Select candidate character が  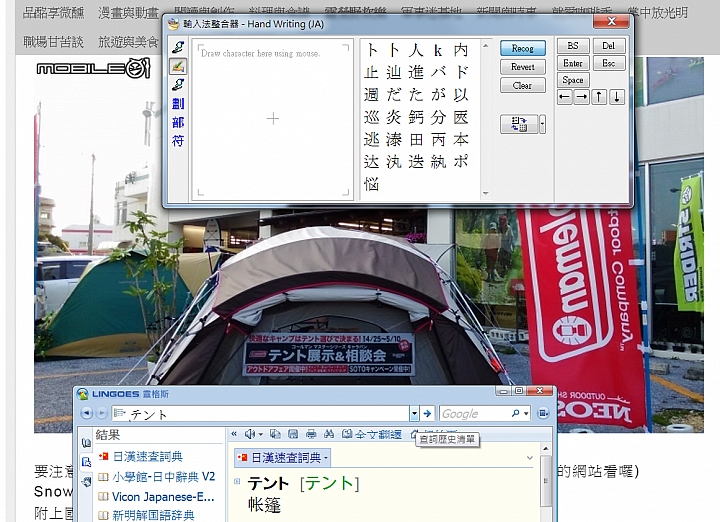(438, 95)
